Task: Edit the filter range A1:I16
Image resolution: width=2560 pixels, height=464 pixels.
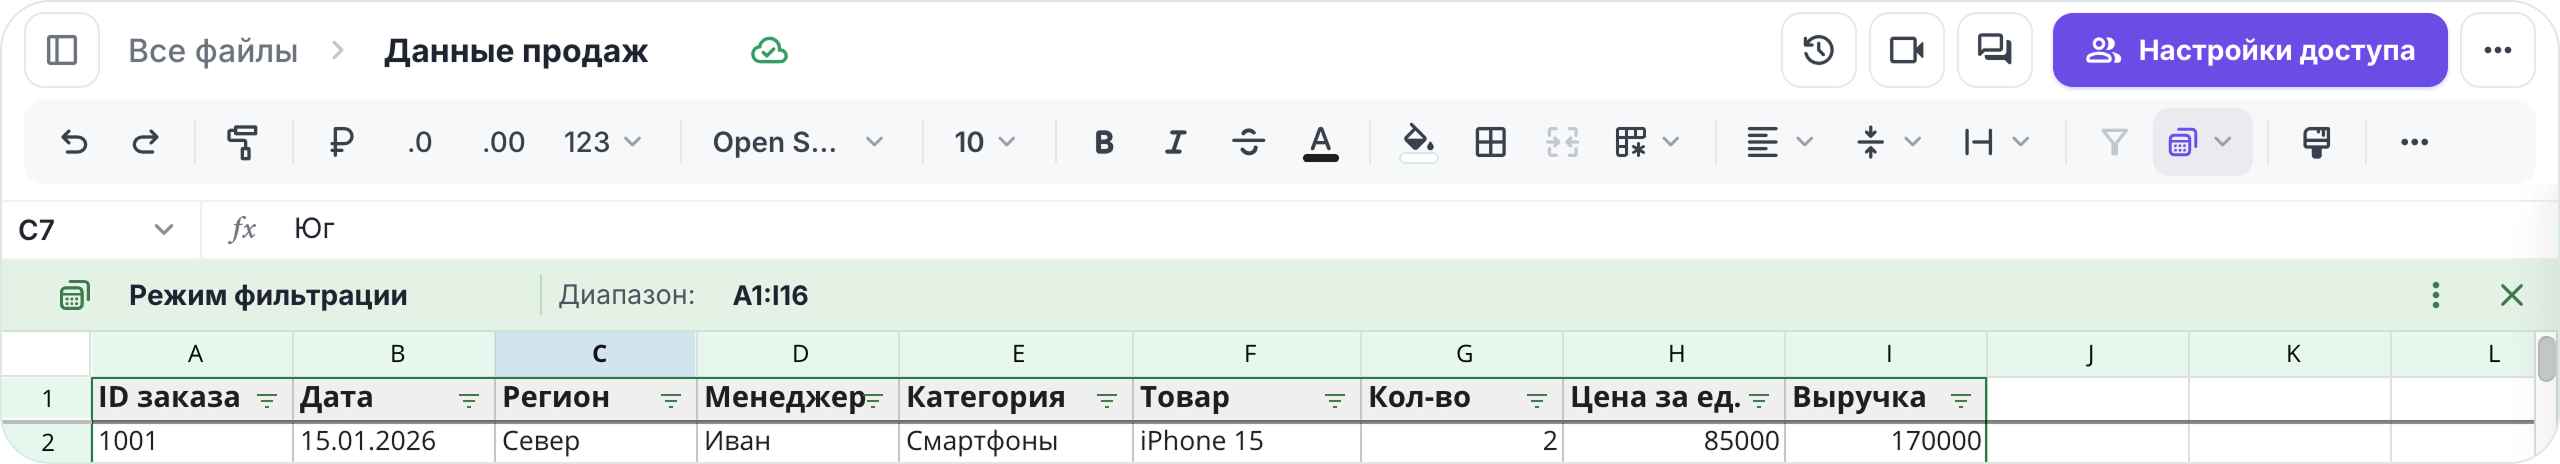Action: (x=770, y=295)
